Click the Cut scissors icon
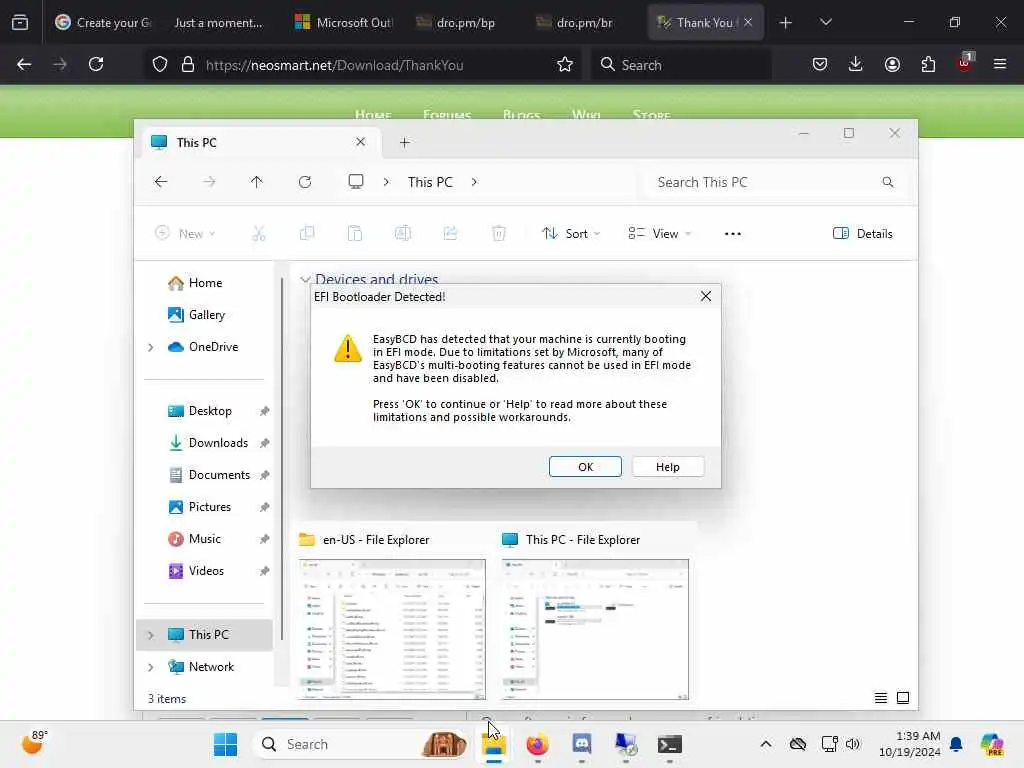The height and width of the screenshot is (768, 1024). pos(259,234)
